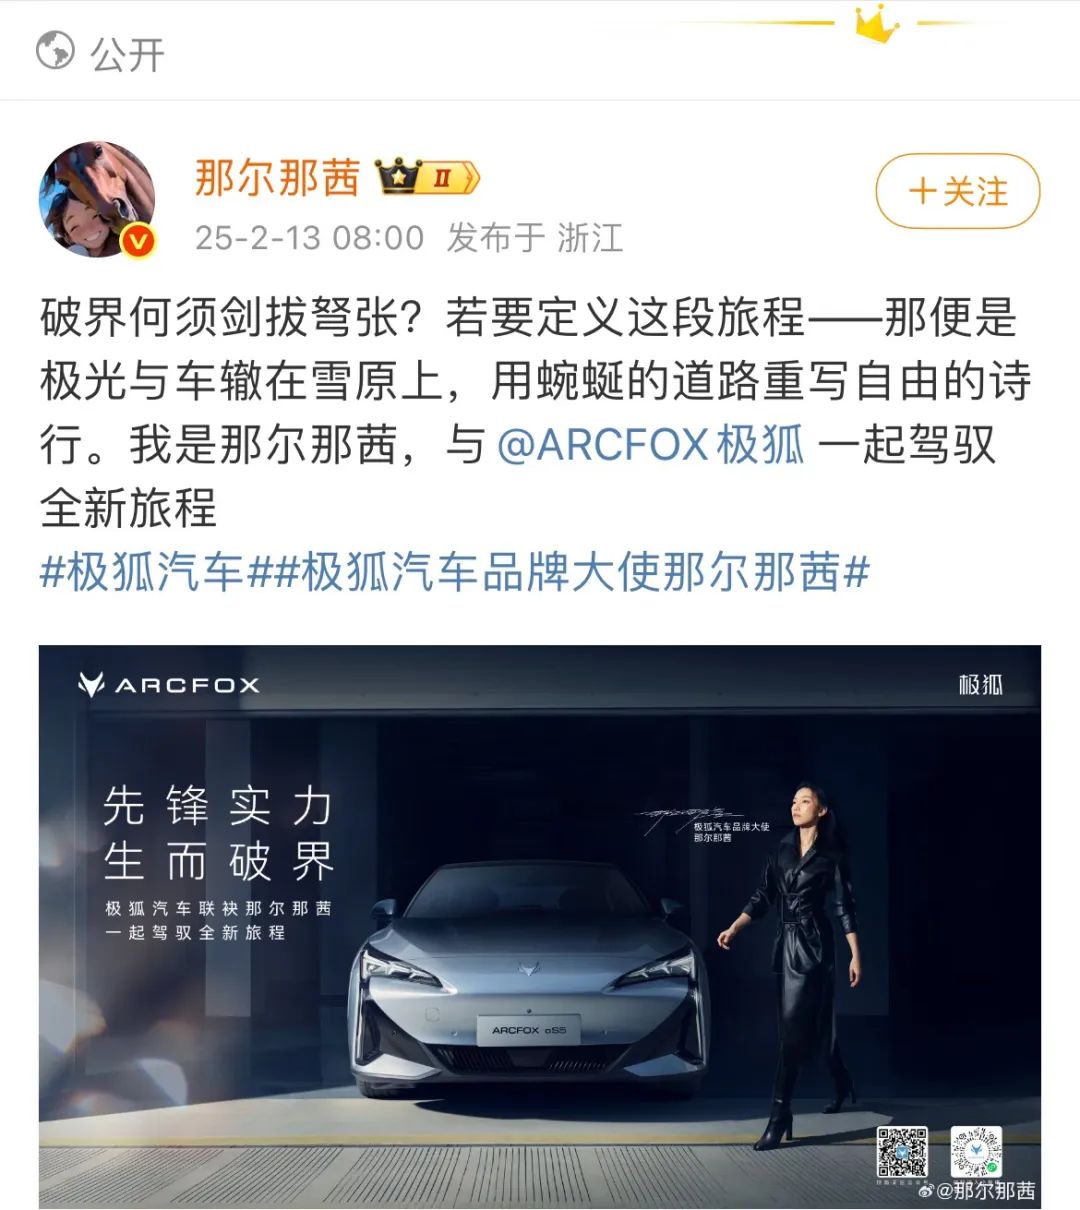Tap the 发布于 浙江 location label
The height and width of the screenshot is (1210, 1080).
tap(535, 238)
